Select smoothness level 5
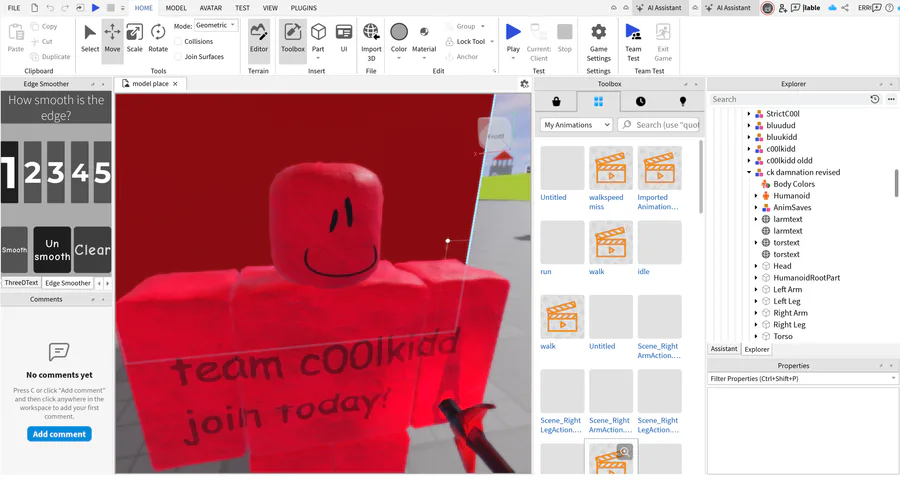Viewport: 900px width, 493px height. click(x=102, y=172)
